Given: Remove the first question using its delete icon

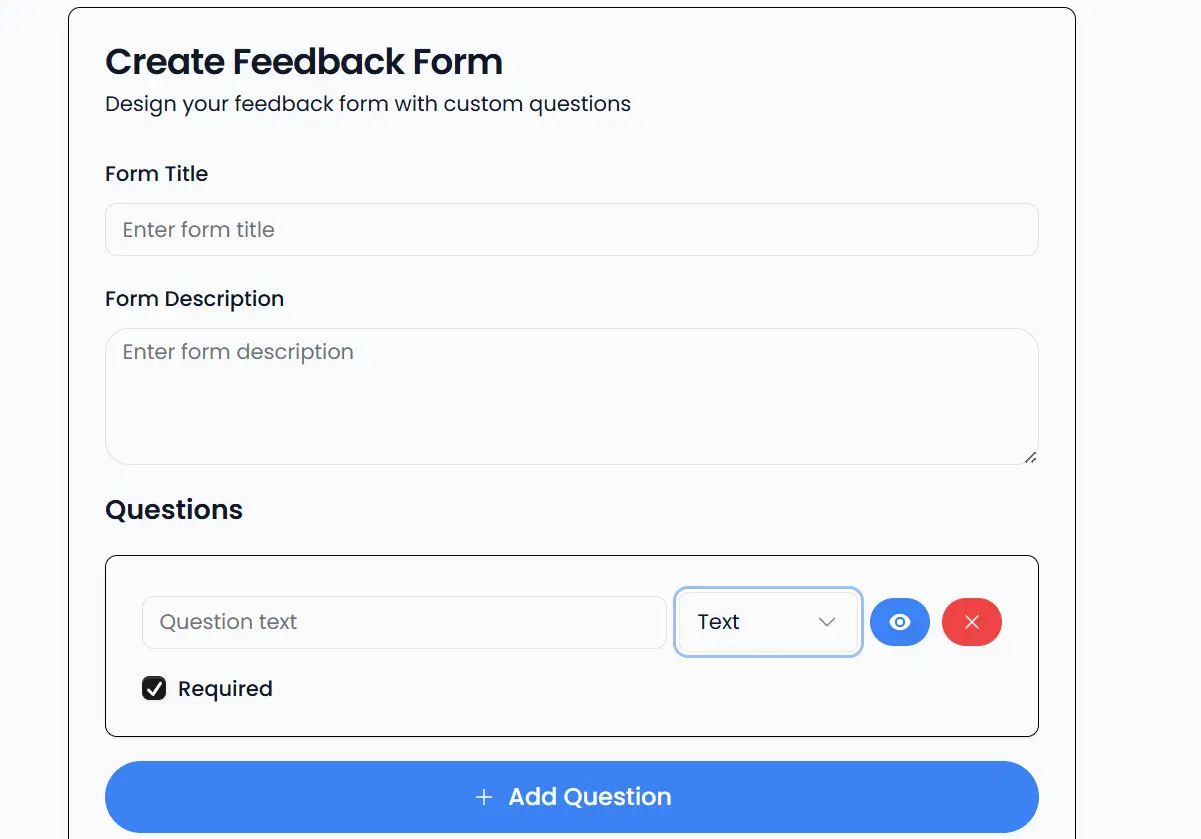Looking at the screenshot, I should coord(971,622).
